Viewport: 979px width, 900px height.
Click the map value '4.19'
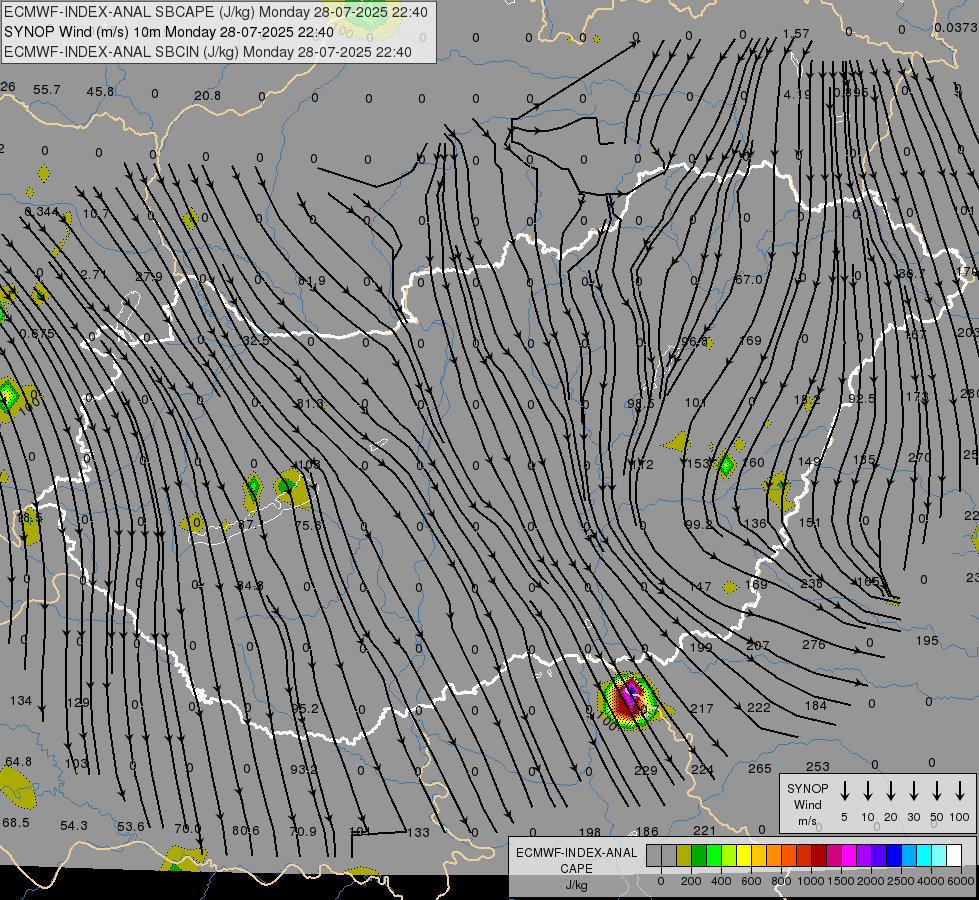point(797,94)
